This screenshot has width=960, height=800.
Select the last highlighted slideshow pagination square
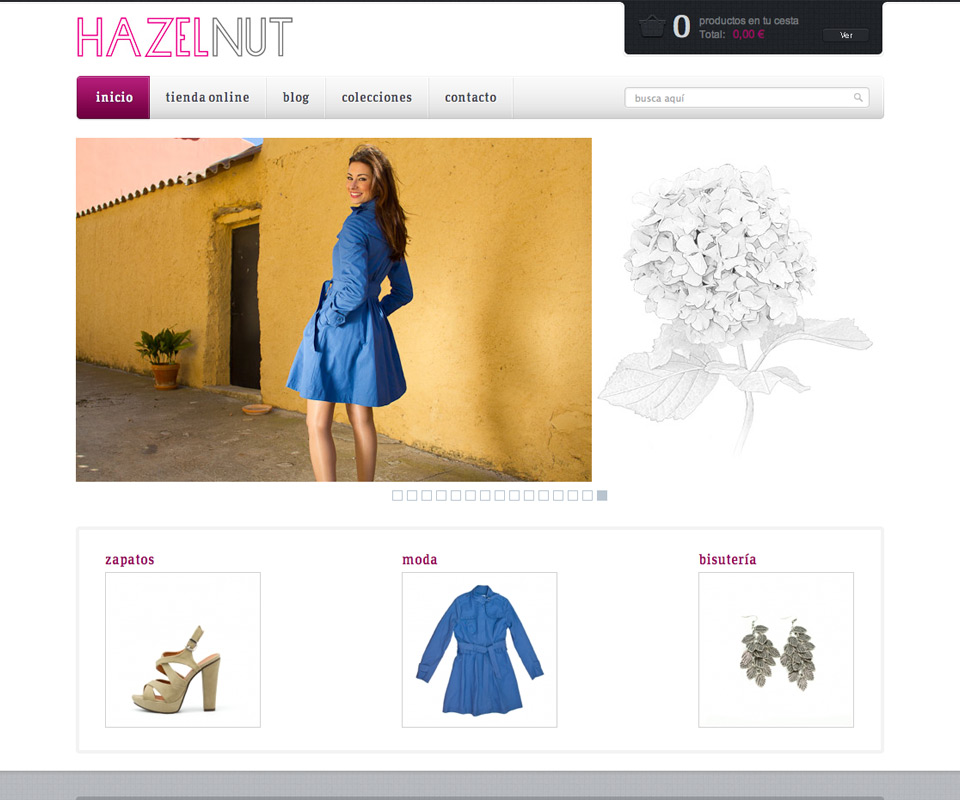602,495
